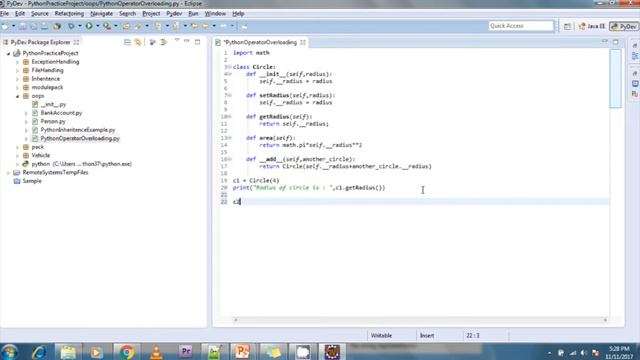Open the Refactoring menu
Viewport: 640px width, 360px height.
(69, 13)
